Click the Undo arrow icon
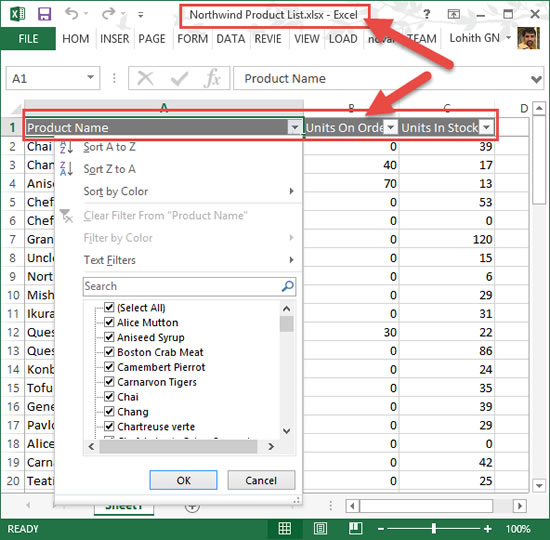The image size is (550, 540). coord(72,14)
